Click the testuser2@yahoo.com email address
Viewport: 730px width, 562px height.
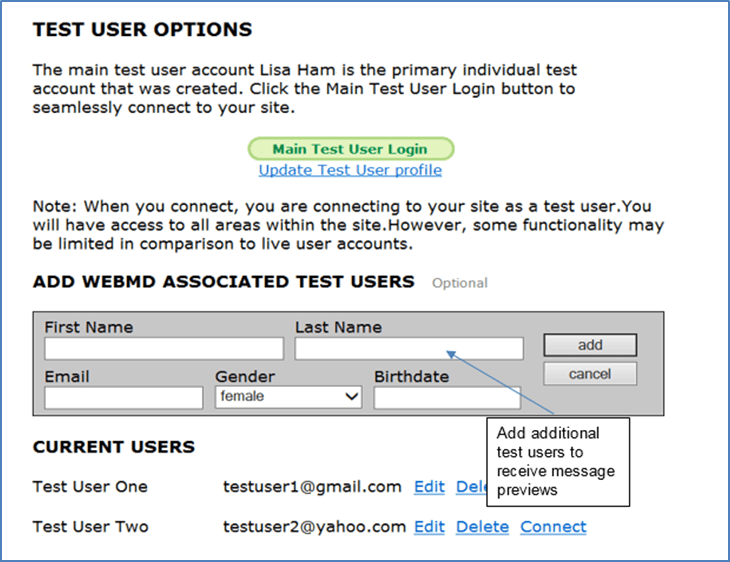click(314, 527)
